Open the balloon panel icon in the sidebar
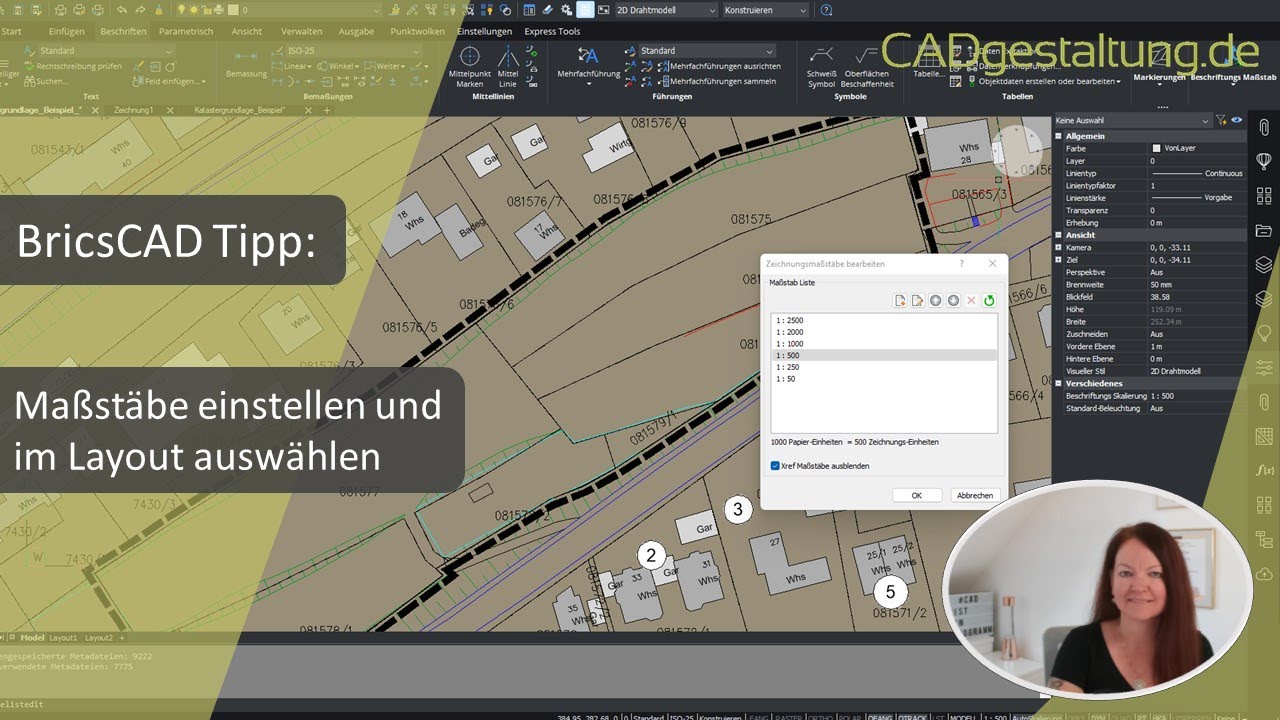Viewport: 1280px width, 720px height. pos(1264,161)
